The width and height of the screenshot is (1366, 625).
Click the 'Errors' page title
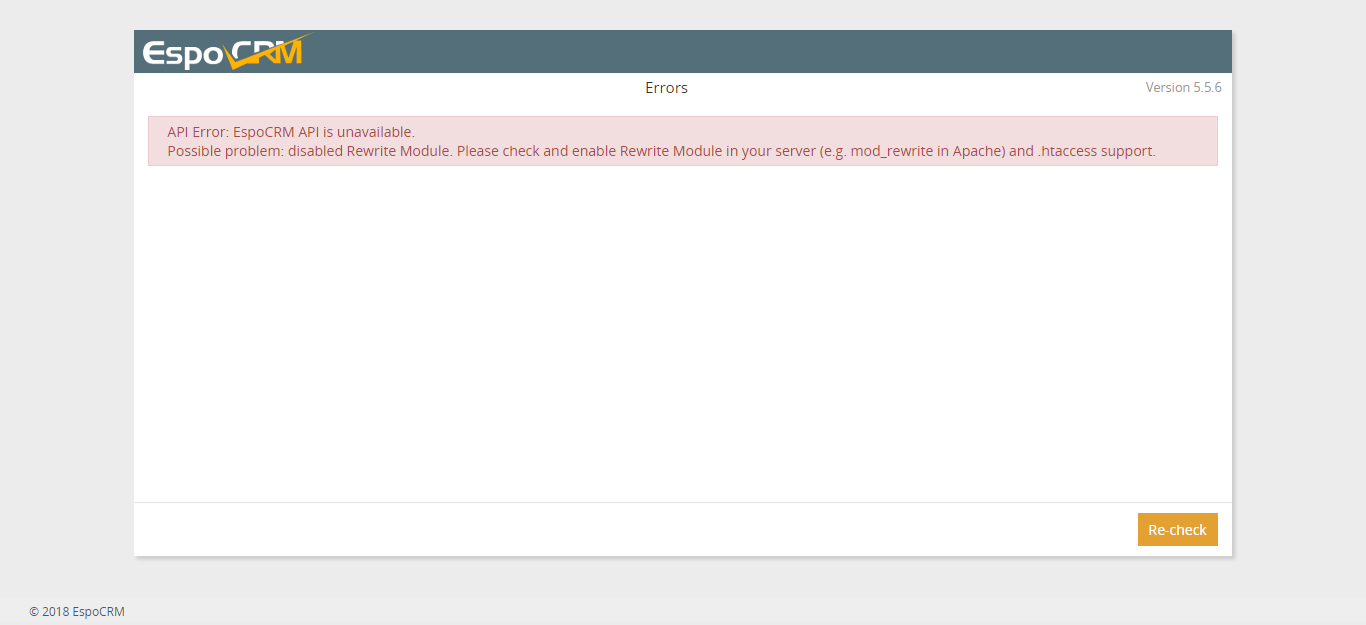click(x=666, y=88)
